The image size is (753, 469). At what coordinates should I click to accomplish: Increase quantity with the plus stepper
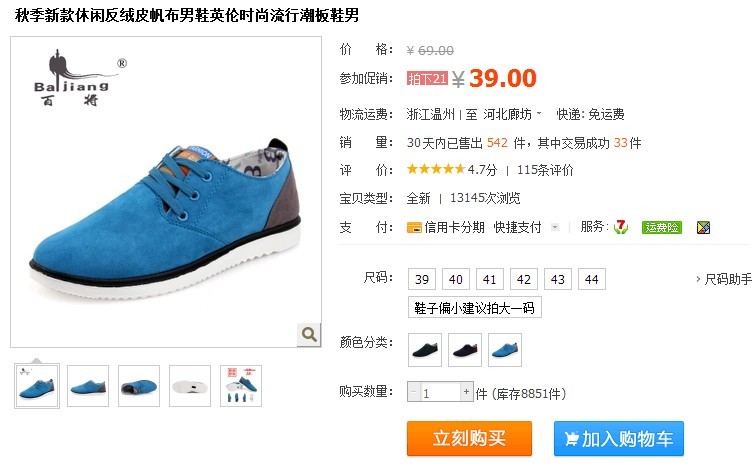[466, 392]
